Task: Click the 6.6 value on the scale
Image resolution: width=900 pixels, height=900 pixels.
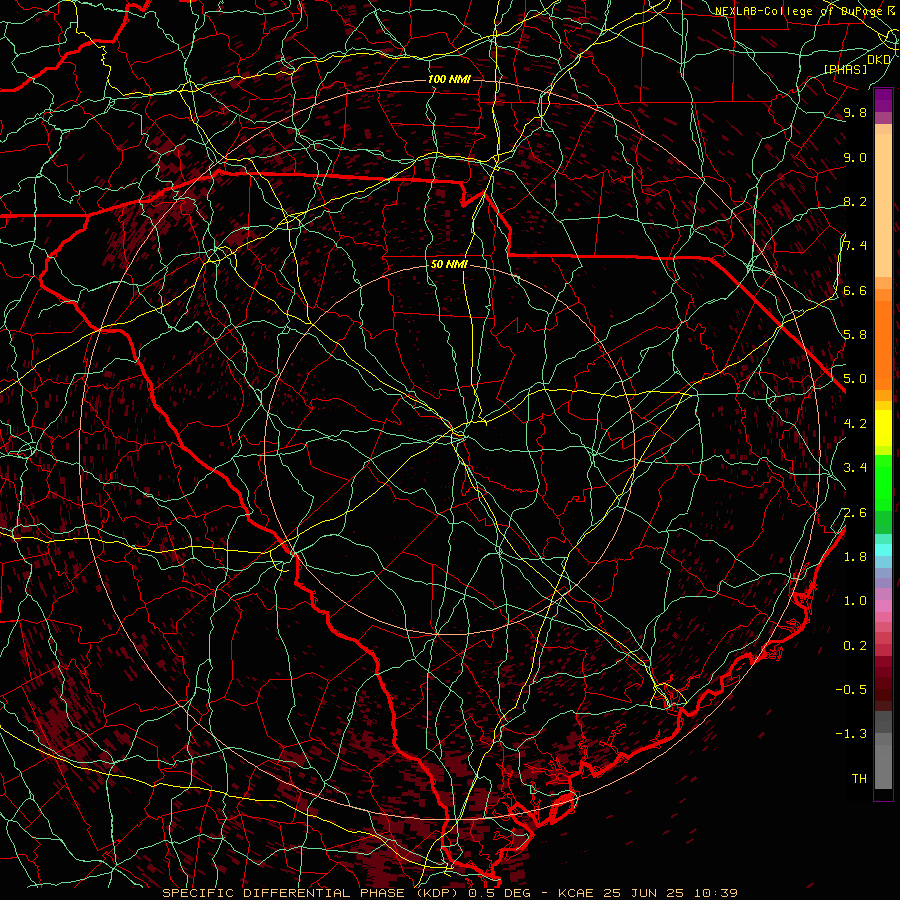Action: pyautogui.click(x=855, y=290)
